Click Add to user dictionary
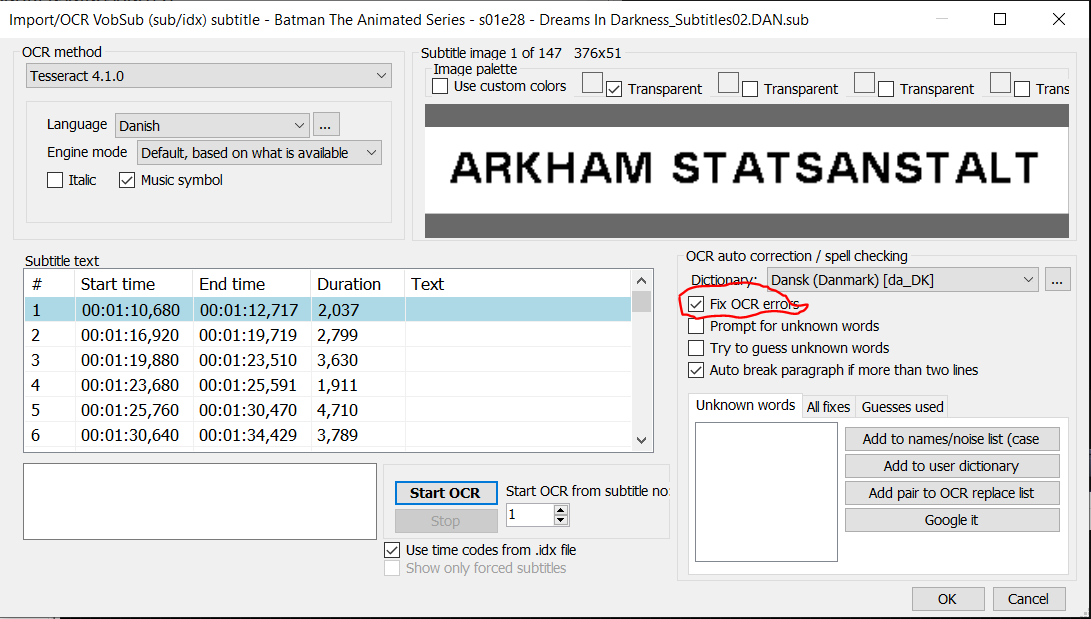Viewport: 1091px width, 619px height. pyautogui.click(x=951, y=465)
